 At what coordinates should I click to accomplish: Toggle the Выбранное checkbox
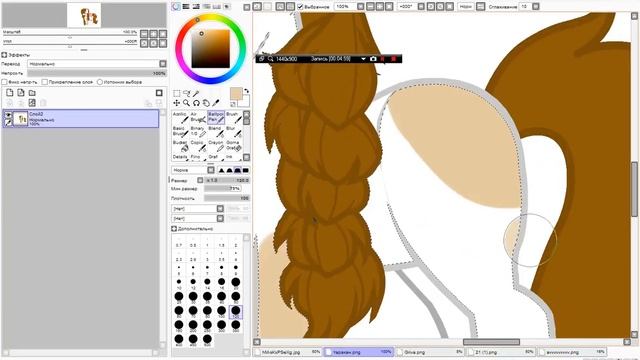pyautogui.click(x=300, y=7)
